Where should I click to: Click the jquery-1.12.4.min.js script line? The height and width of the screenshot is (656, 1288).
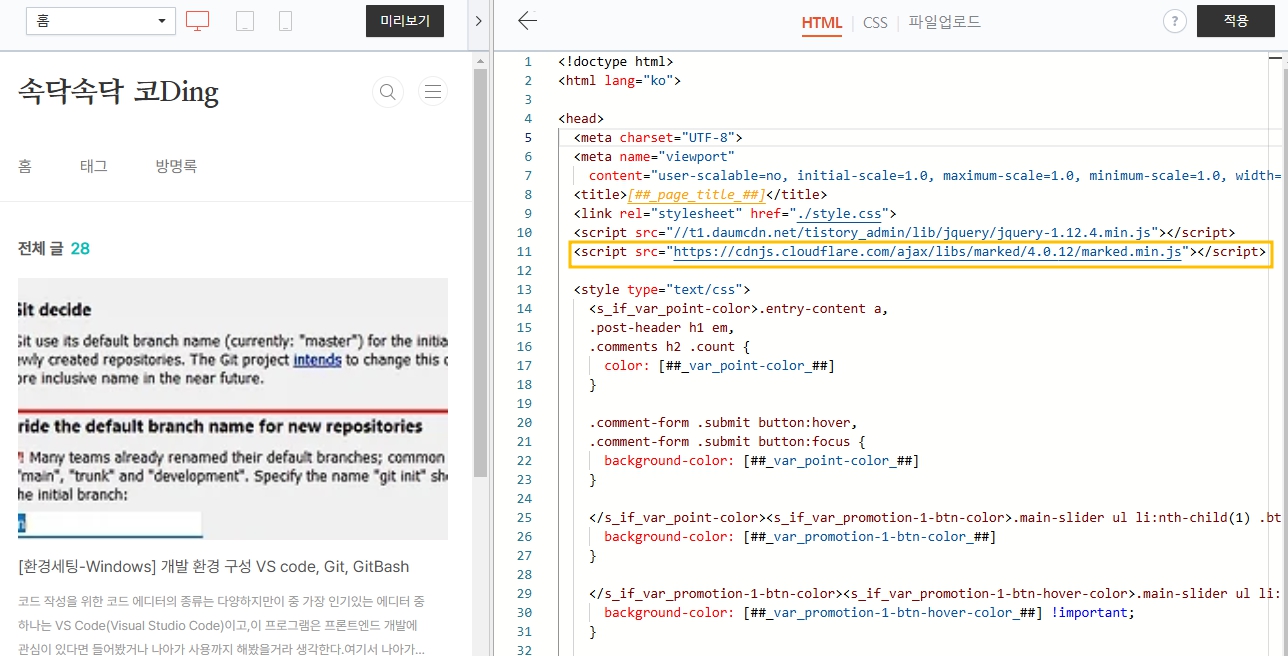pos(904,233)
